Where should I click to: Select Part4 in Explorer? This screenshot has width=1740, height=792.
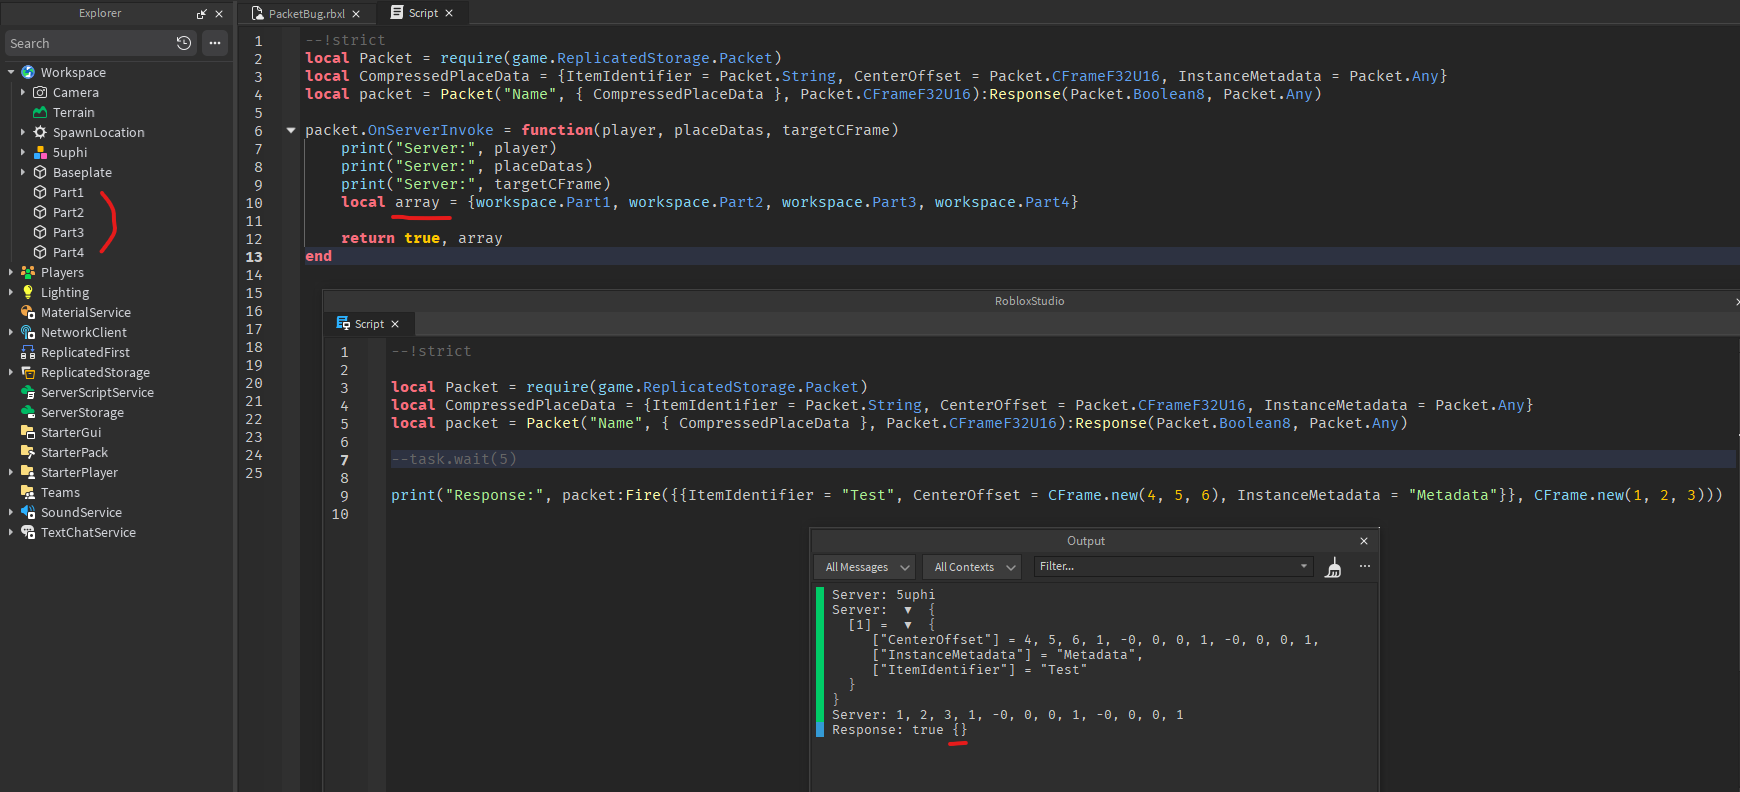click(x=68, y=252)
